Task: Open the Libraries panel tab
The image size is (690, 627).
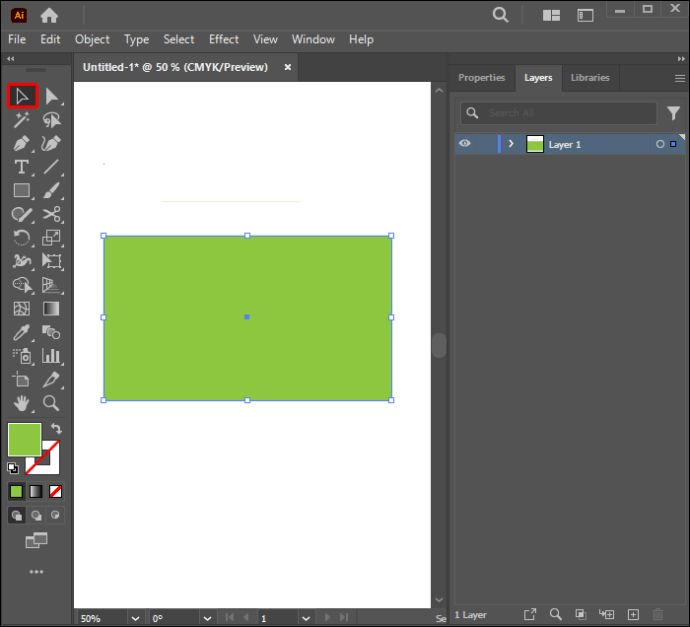Action: [590, 78]
